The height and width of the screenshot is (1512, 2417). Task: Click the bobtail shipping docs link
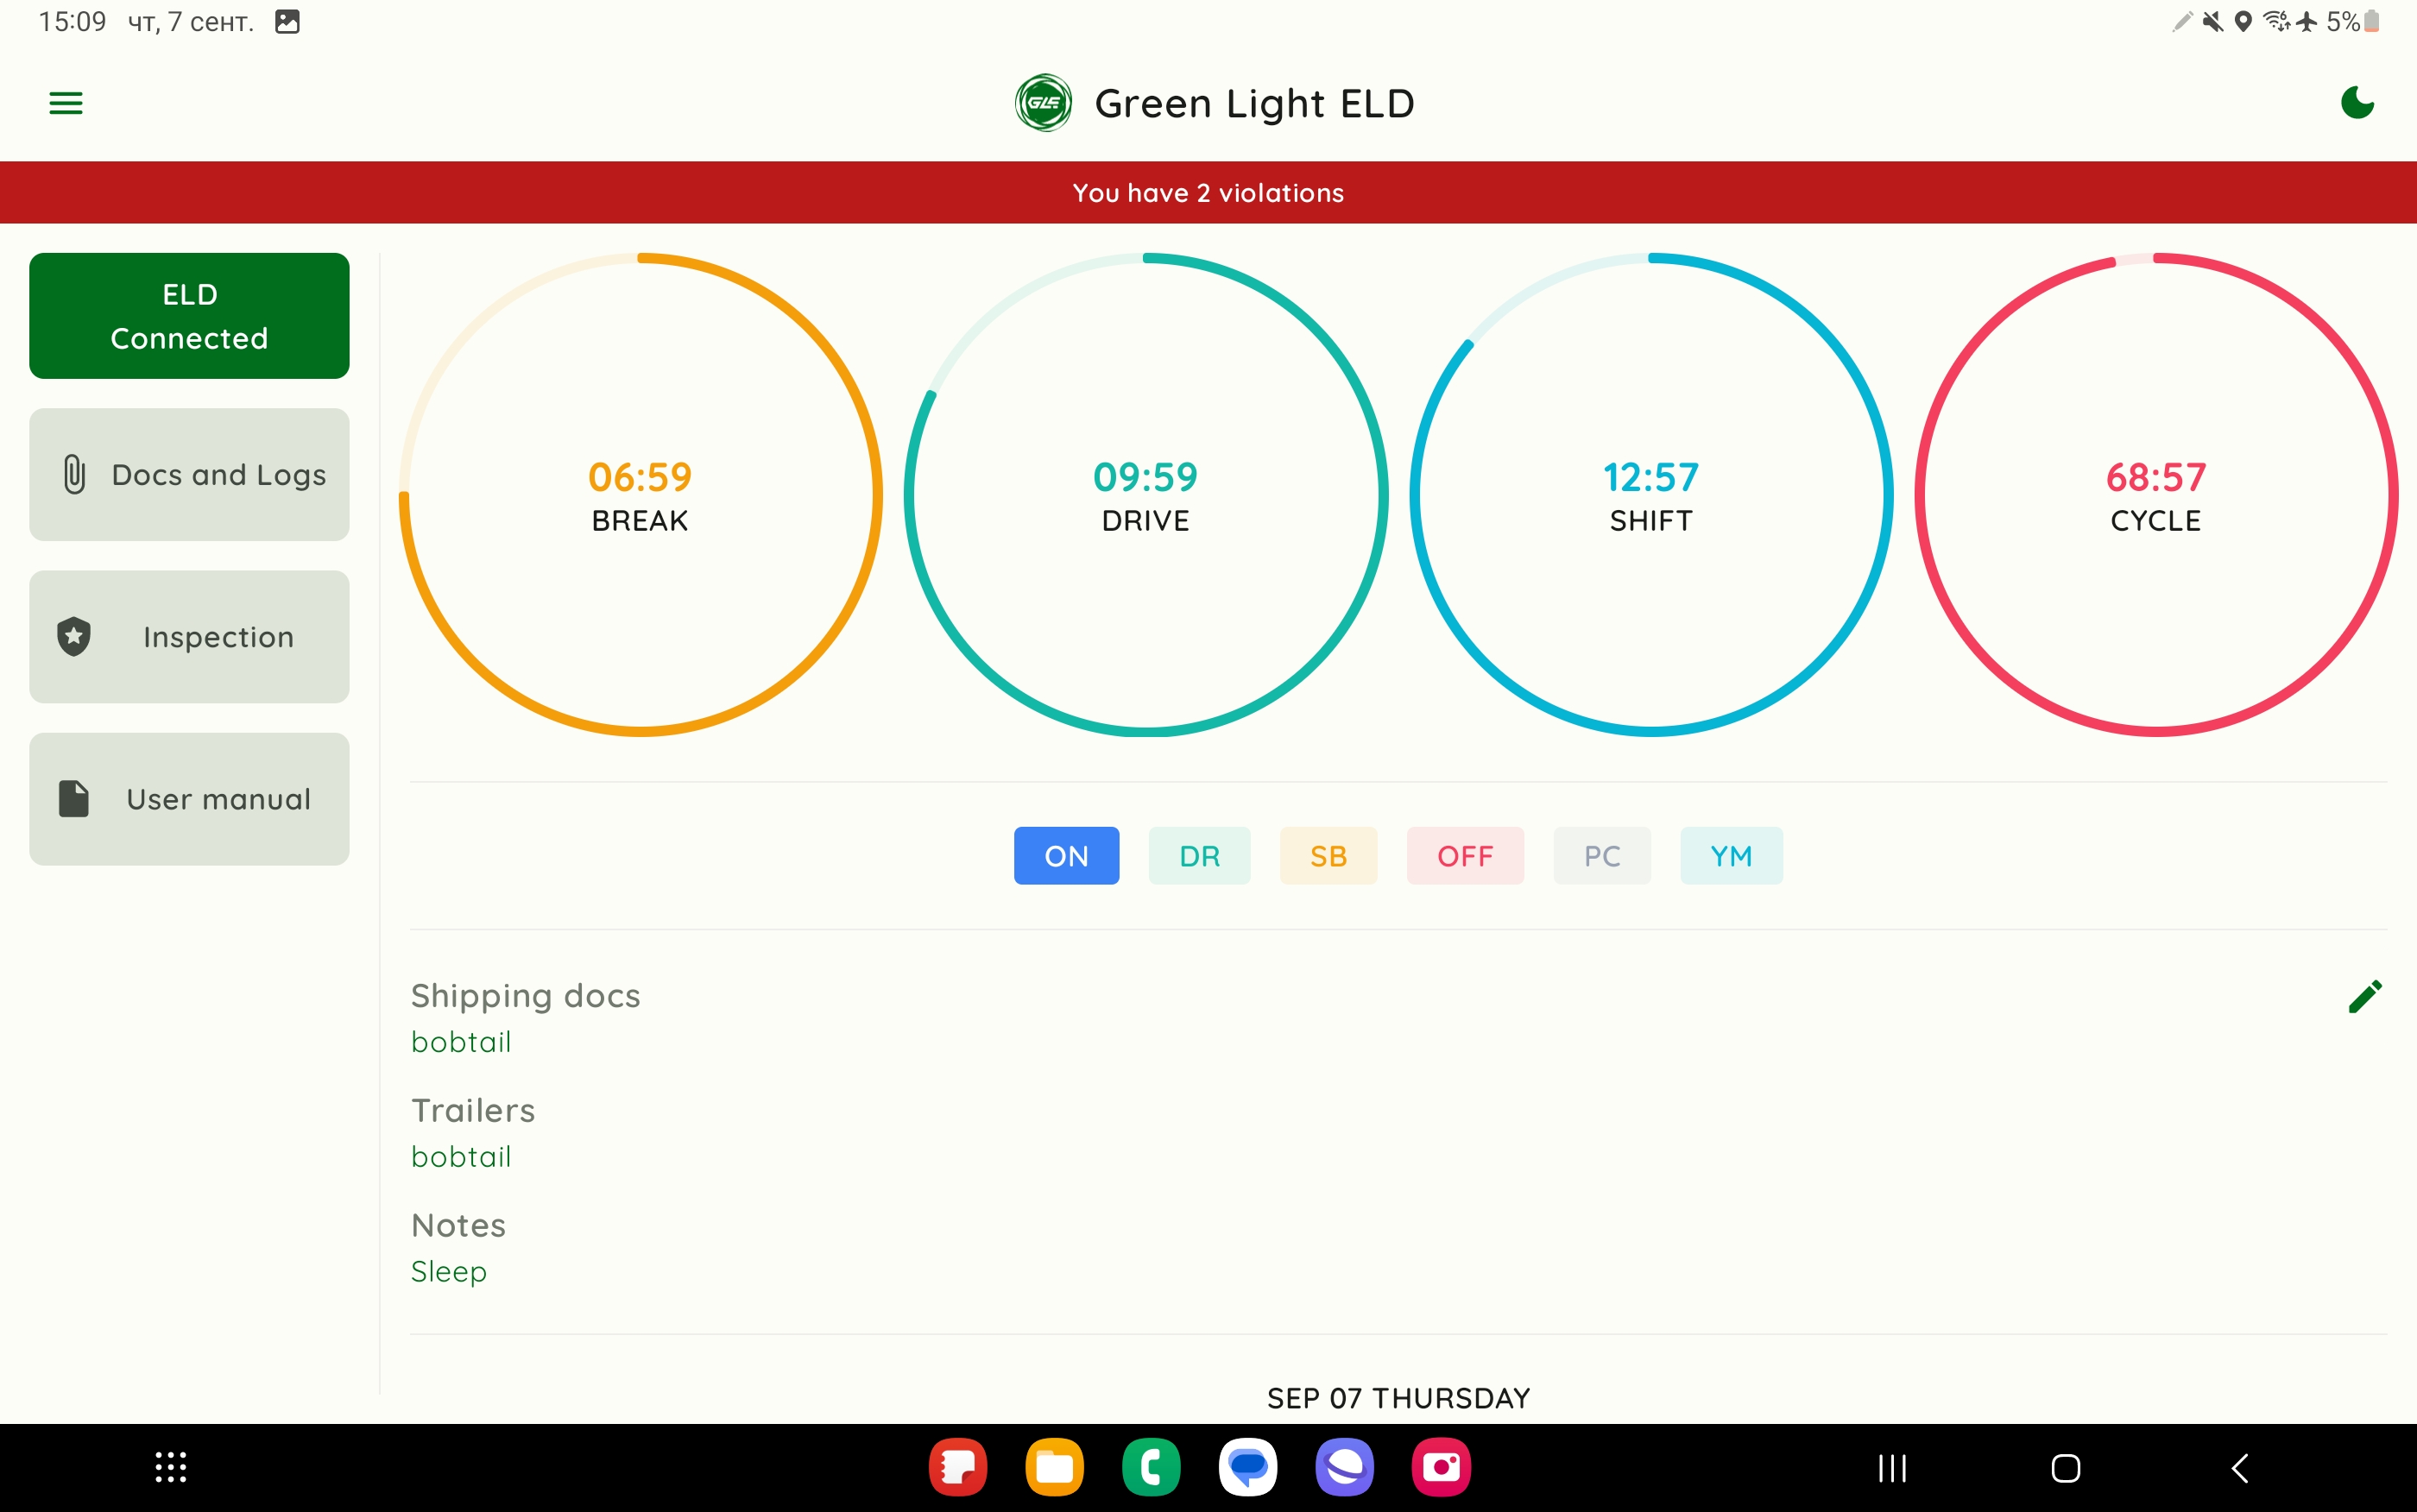pos(461,1041)
